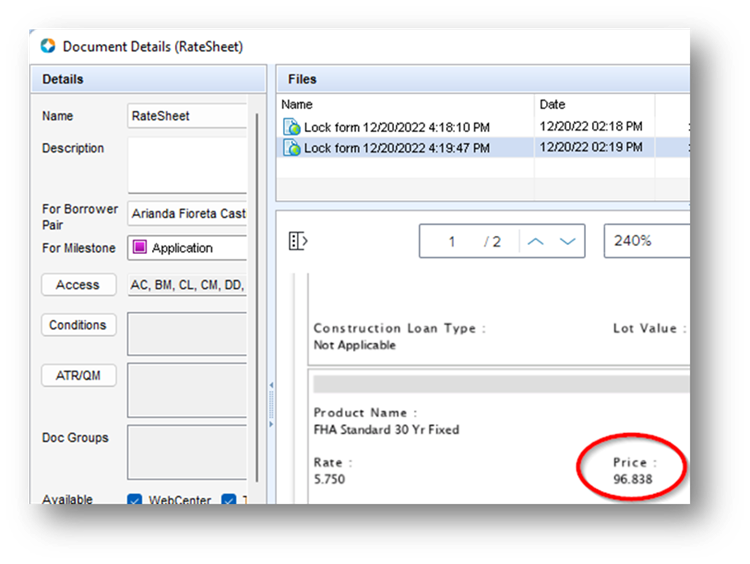Go to next page with the down chevron
Screen dimensions: 750x564
click(x=567, y=242)
